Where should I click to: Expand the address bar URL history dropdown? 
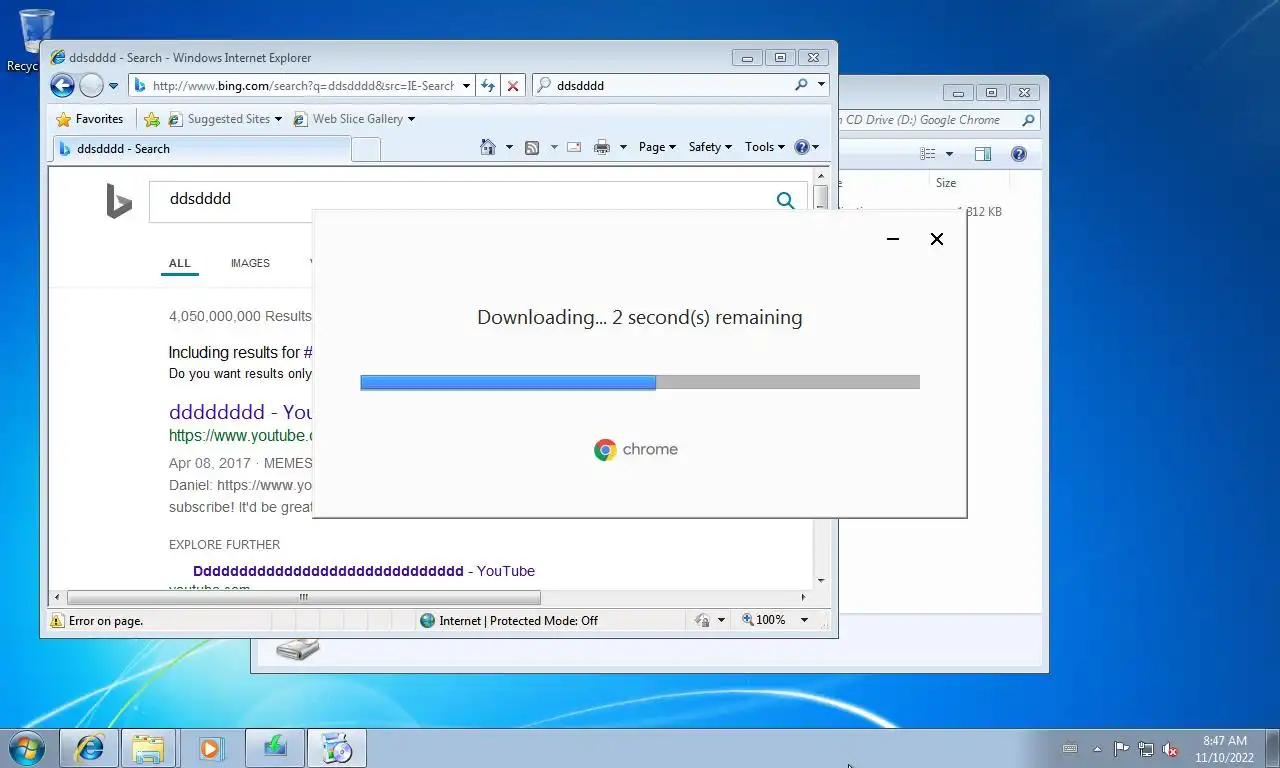465,86
